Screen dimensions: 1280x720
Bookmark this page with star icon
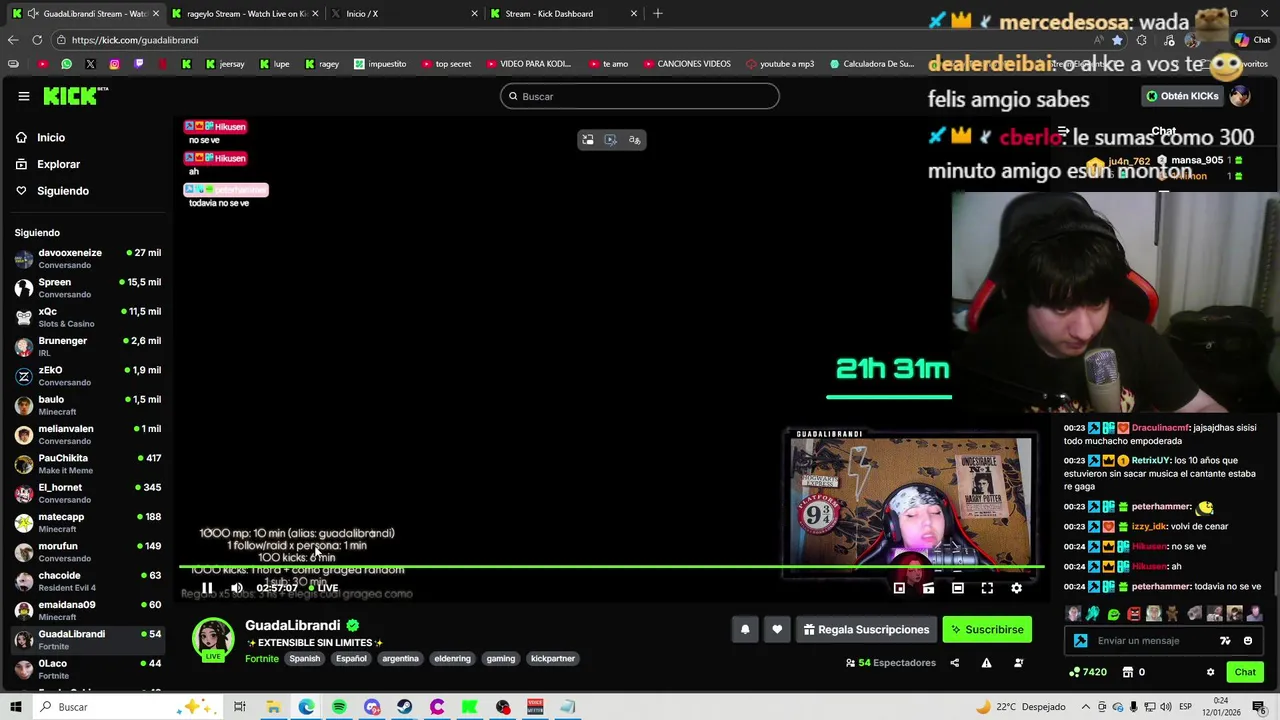click(1117, 40)
